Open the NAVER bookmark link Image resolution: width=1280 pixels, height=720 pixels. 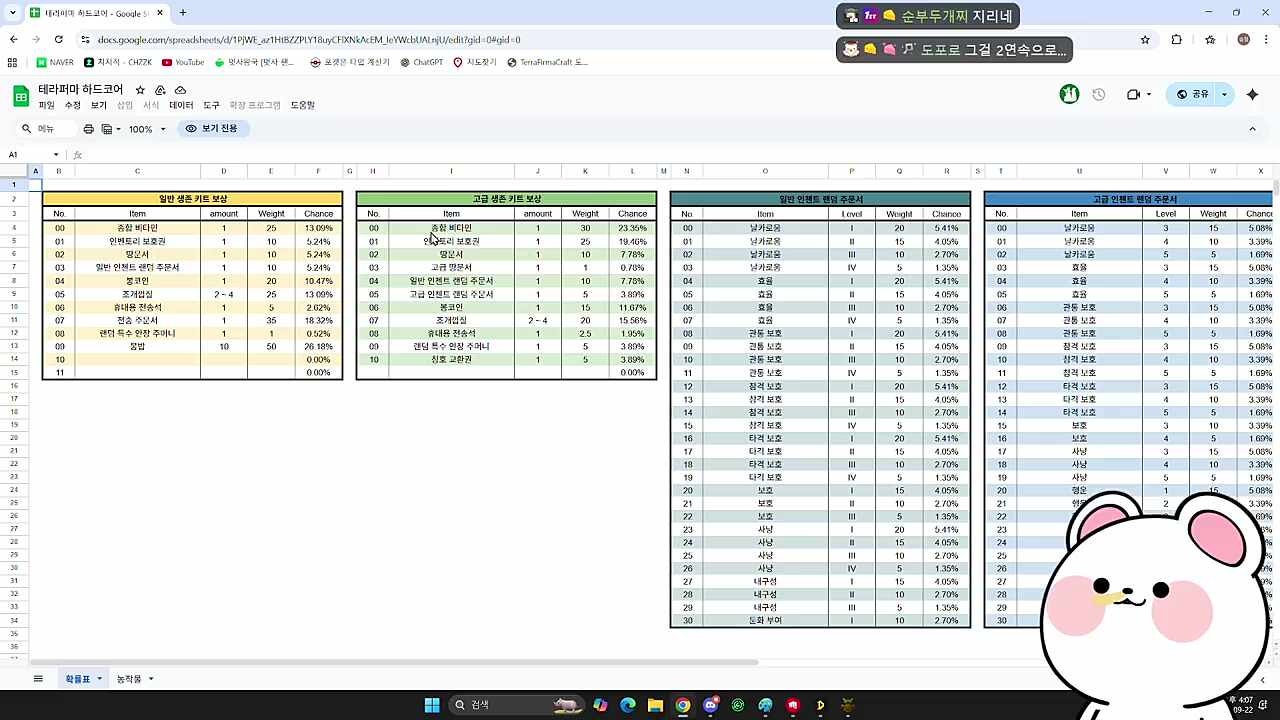(x=55, y=62)
